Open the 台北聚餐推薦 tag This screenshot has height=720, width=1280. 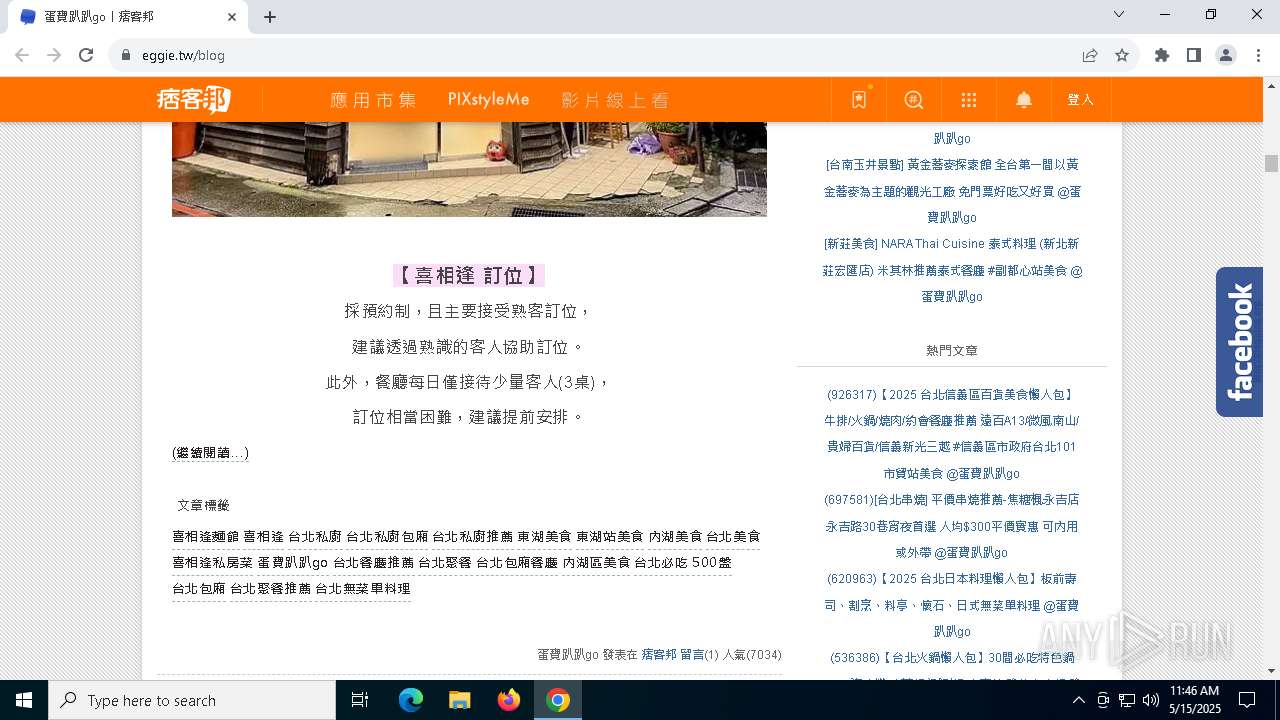pyautogui.click(x=271, y=589)
